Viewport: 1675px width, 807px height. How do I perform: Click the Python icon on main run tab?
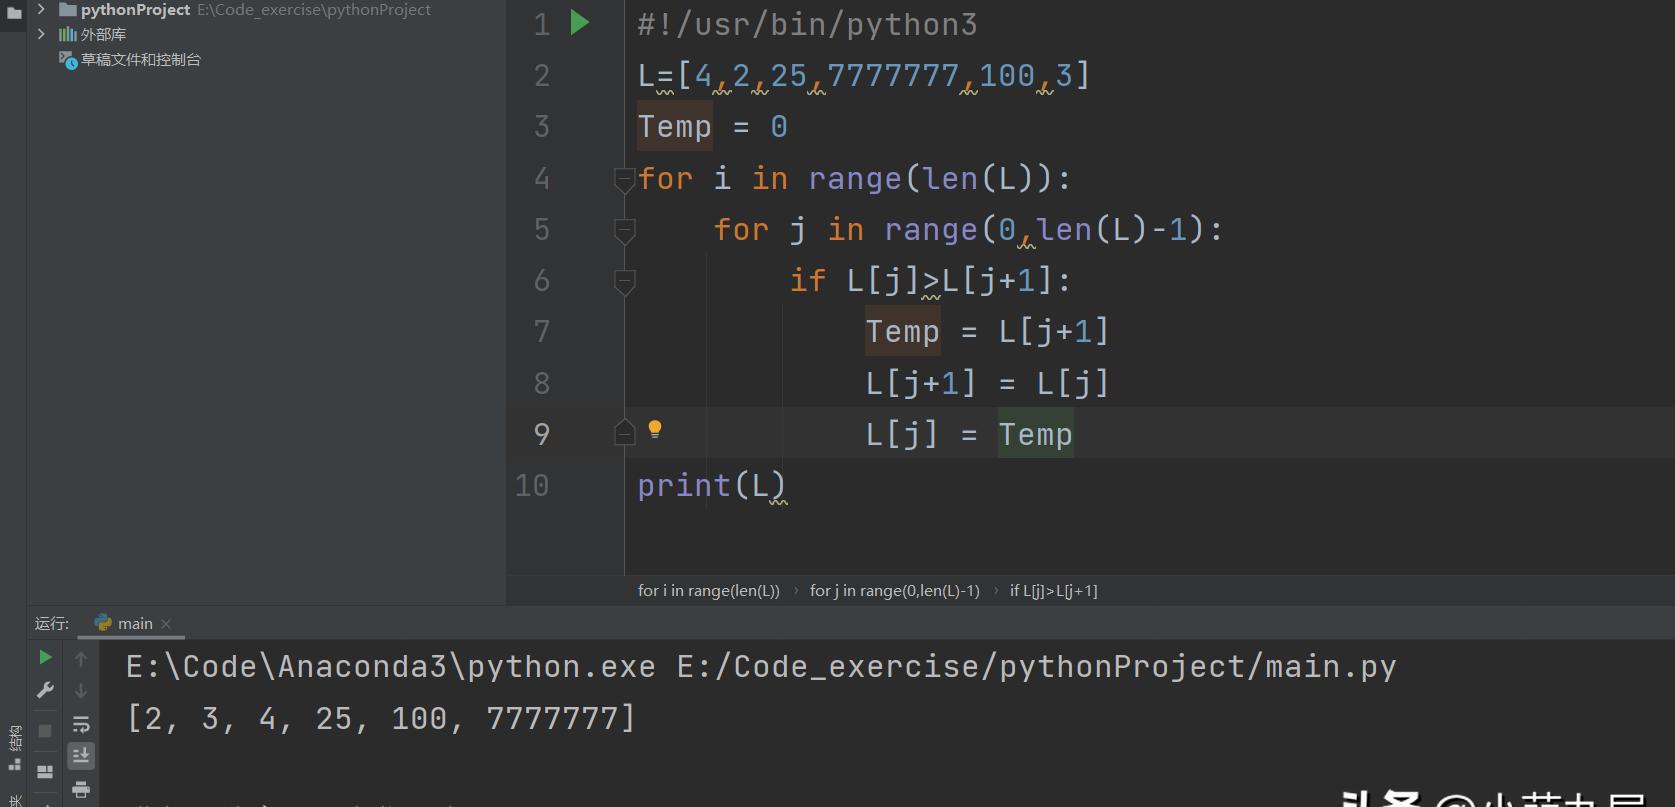point(103,623)
